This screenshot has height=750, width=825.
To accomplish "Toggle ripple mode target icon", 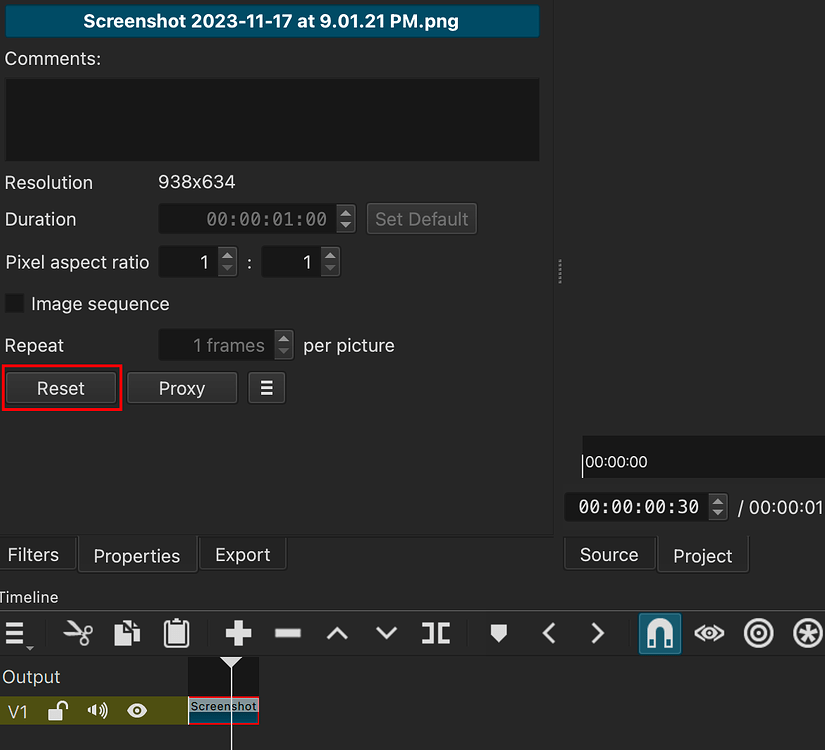I will point(758,633).
